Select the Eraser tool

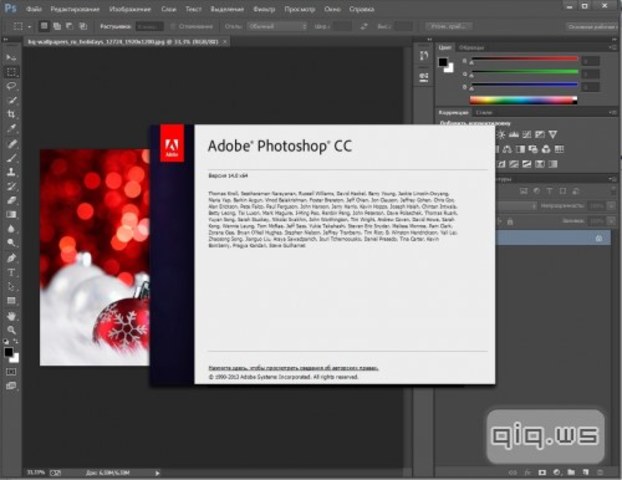pyautogui.click(x=11, y=200)
